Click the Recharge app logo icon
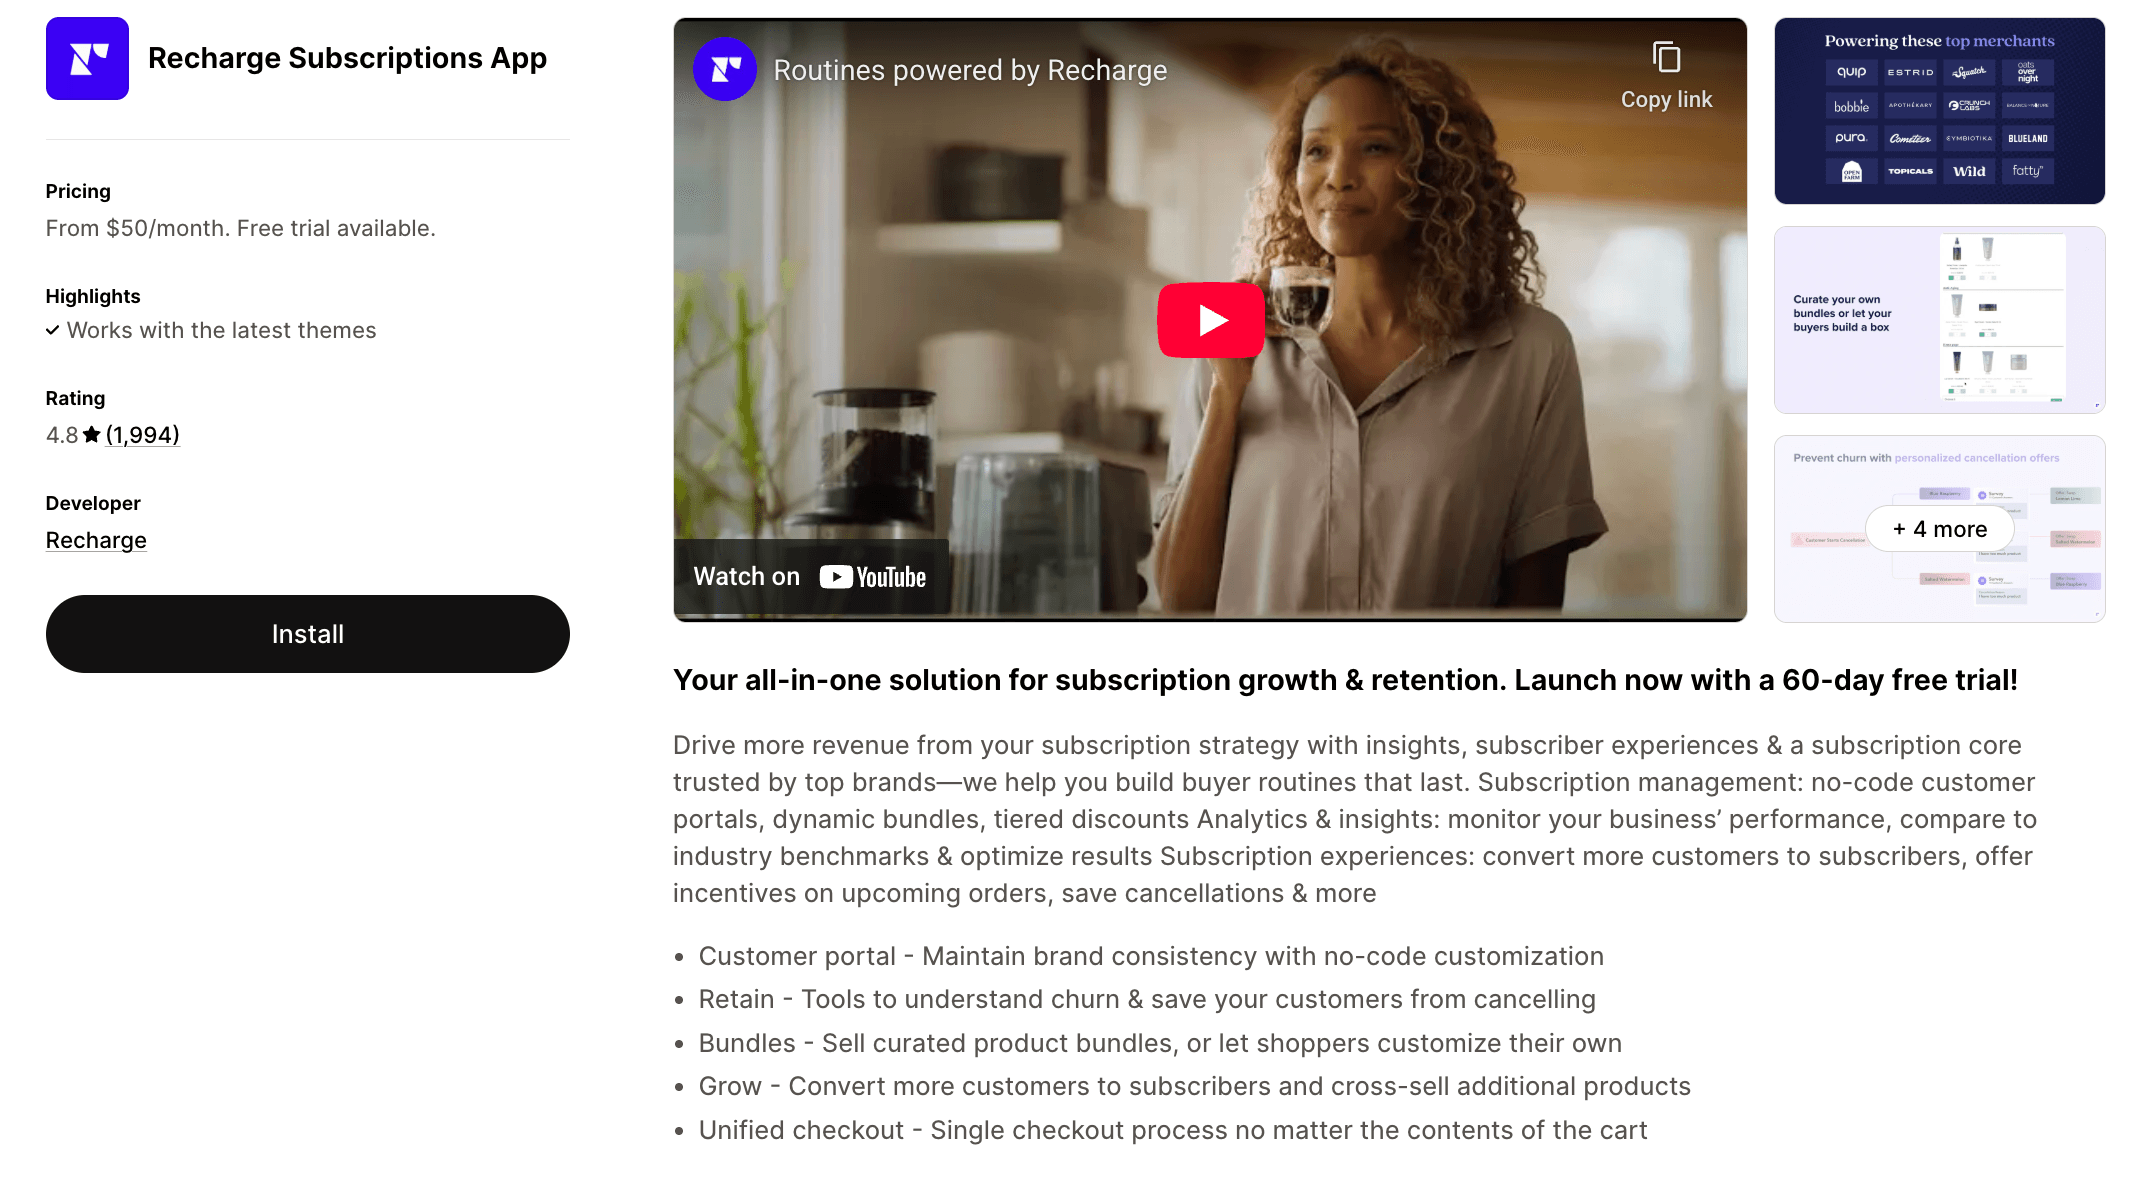The height and width of the screenshot is (1186, 2140). click(x=87, y=58)
